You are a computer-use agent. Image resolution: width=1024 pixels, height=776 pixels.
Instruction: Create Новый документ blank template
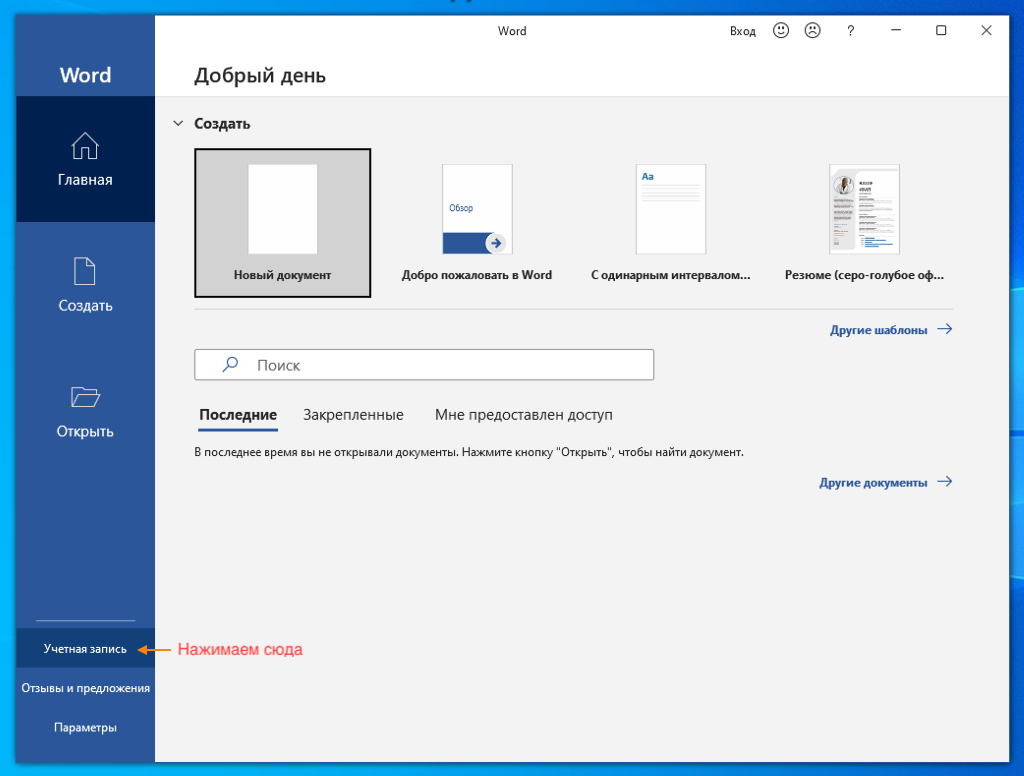click(283, 223)
